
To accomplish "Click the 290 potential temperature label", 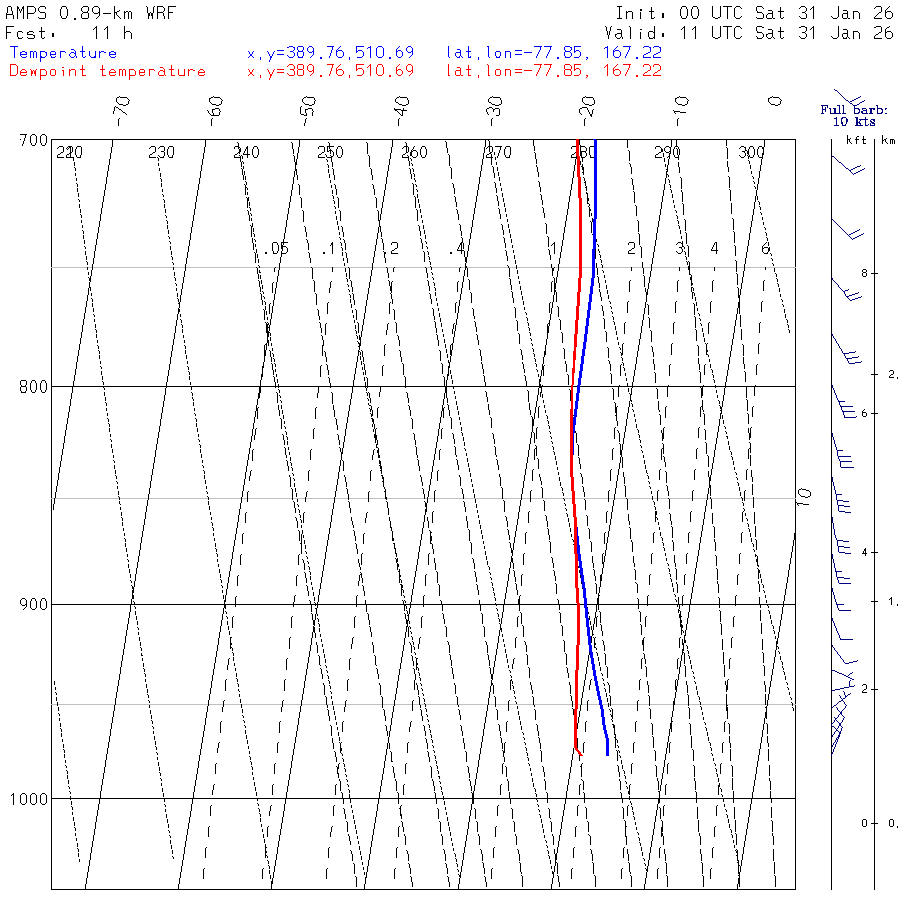I will click(x=667, y=152).
